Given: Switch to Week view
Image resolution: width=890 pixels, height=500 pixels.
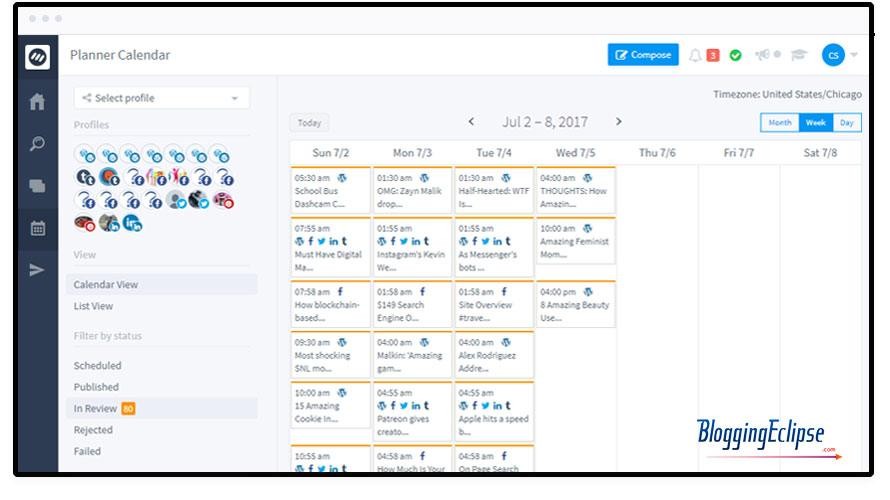Looking at the screenshot, I should 816,123.
